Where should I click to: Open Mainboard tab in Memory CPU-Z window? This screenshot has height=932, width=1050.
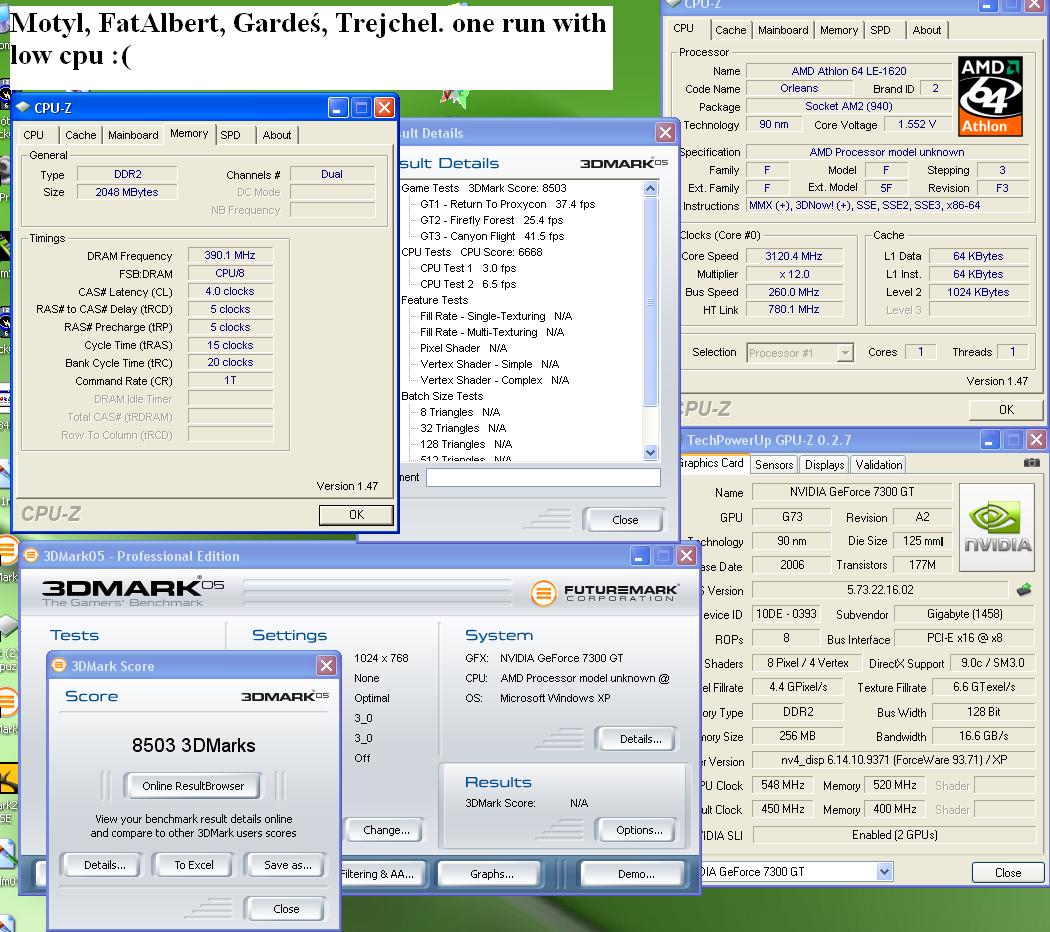133,135
